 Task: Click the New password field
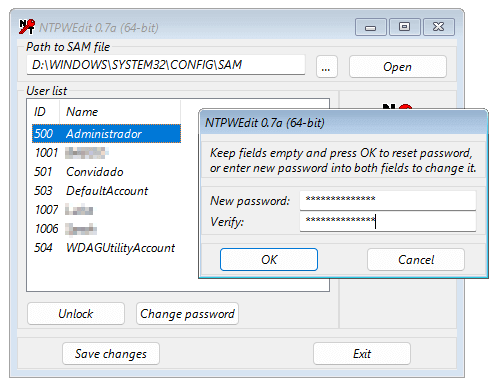pyautogui.click(x=388, y=200)
